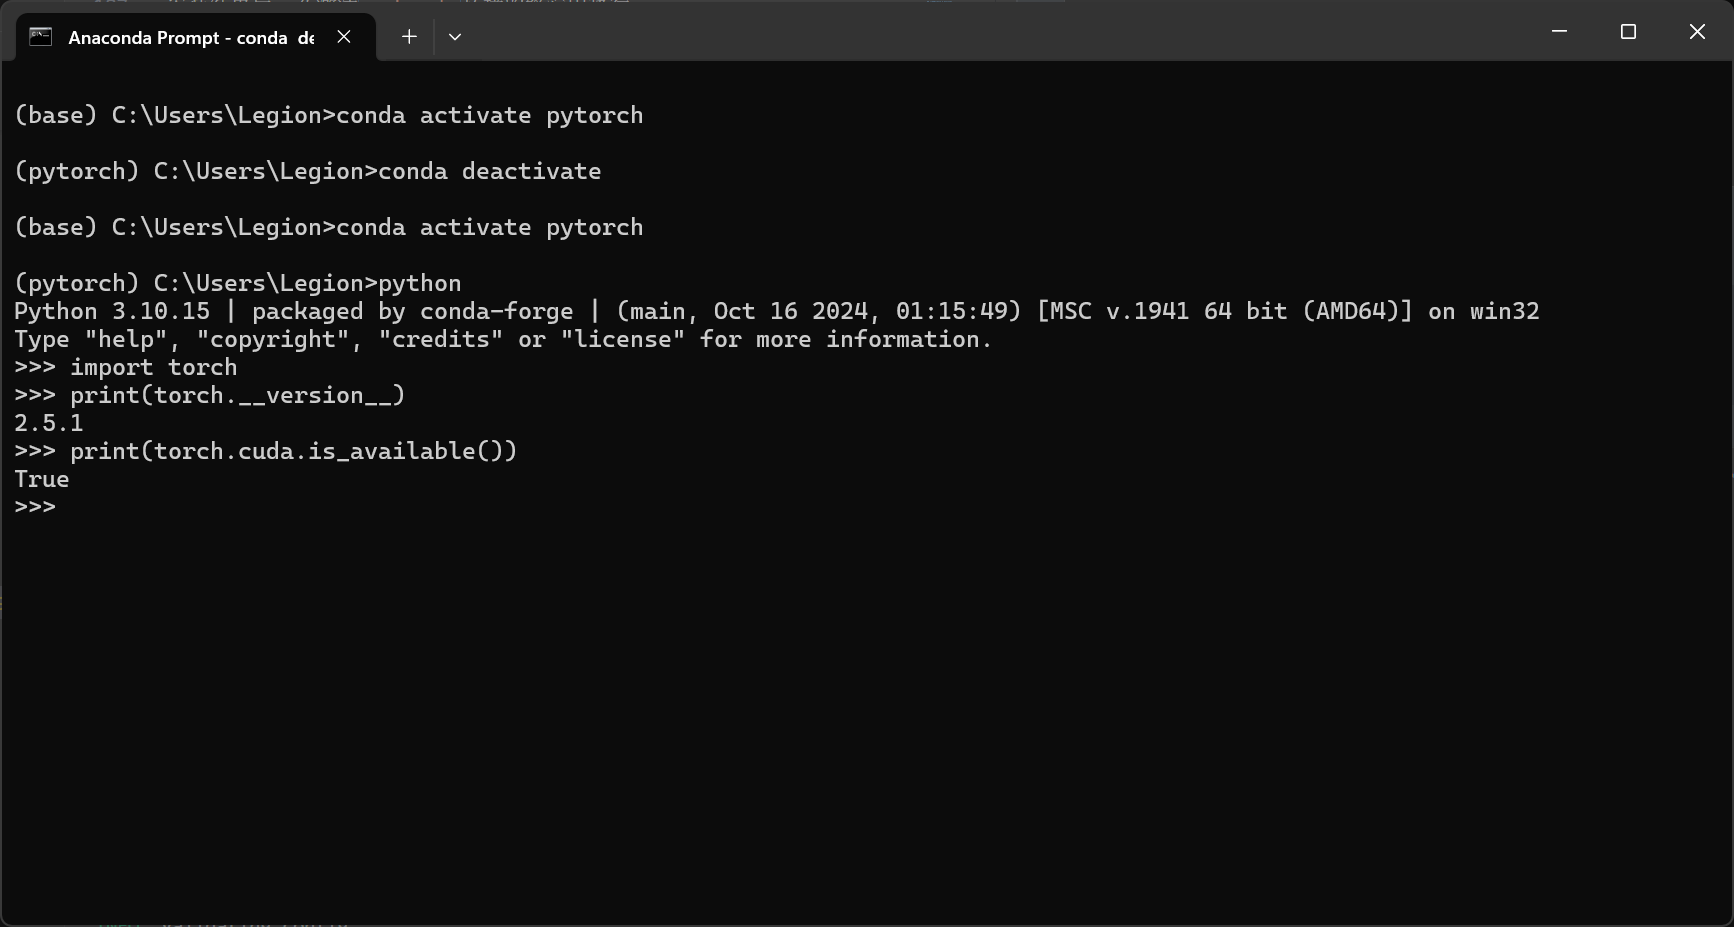Click the import torch command line
Viewport: 1734px width, 927px height.
126,367
